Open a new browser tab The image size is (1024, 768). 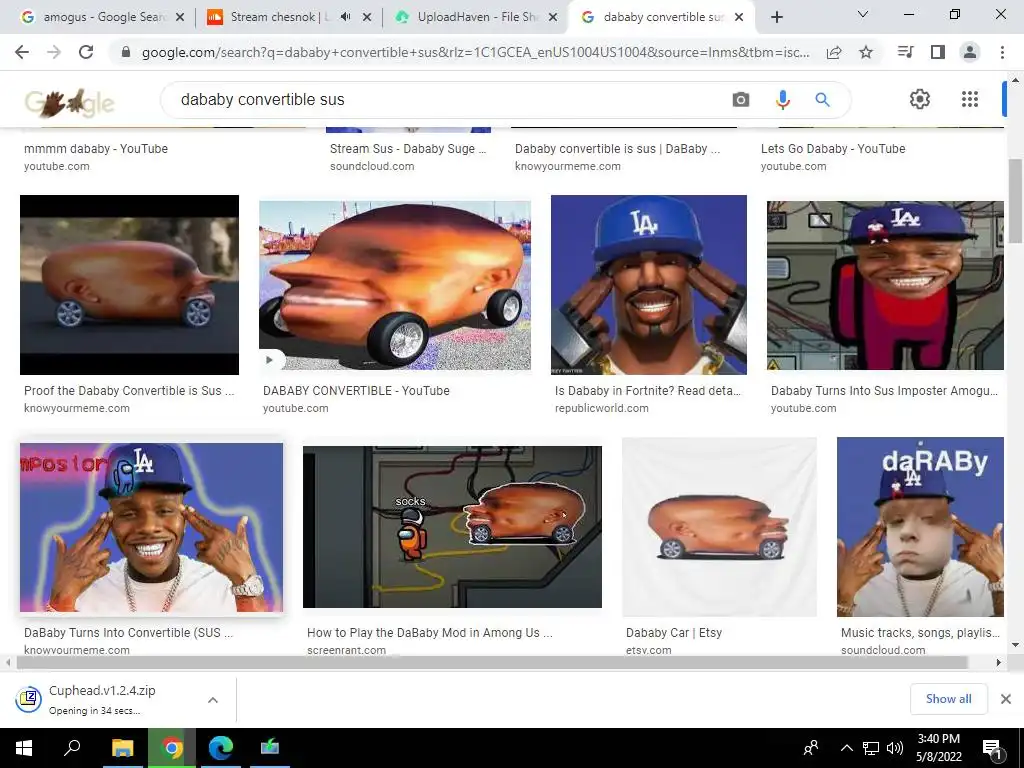776,18
